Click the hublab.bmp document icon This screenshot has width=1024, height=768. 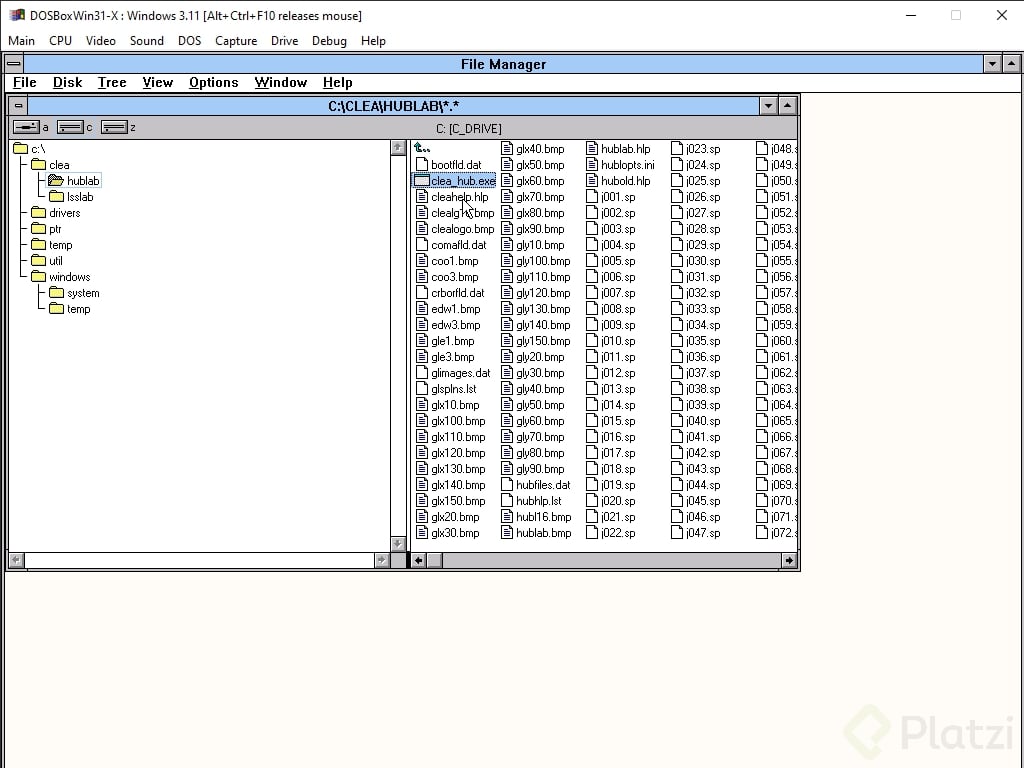coord(507,533)
